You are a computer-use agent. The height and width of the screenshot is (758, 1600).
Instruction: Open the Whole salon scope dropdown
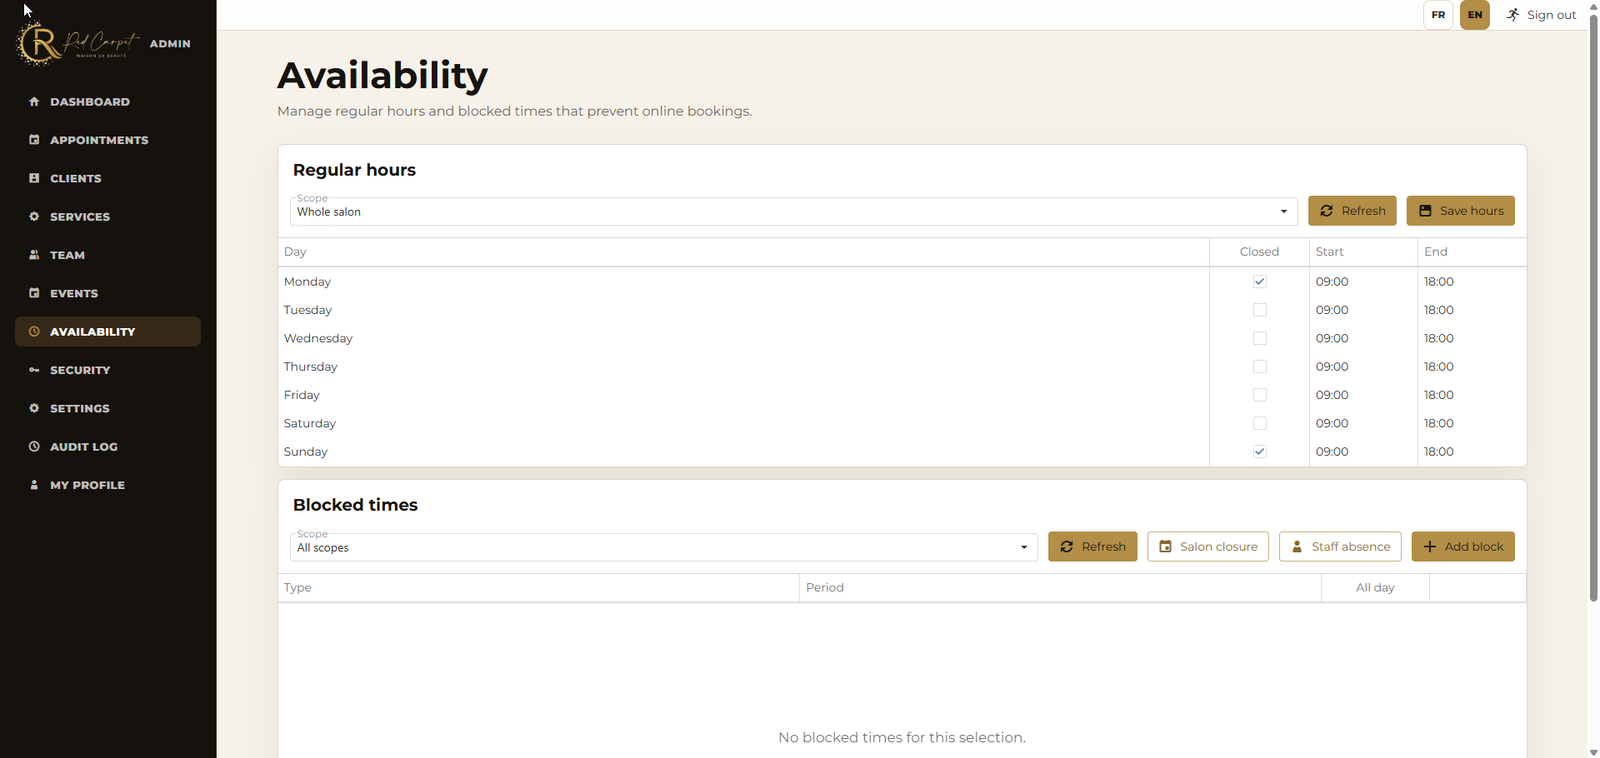793,211
